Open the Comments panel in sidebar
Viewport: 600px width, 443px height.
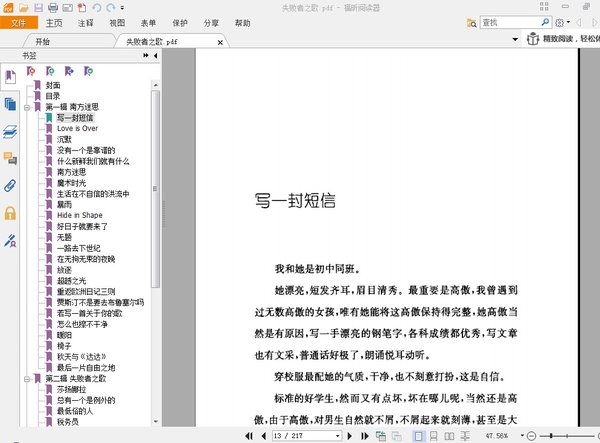[10, 158]
